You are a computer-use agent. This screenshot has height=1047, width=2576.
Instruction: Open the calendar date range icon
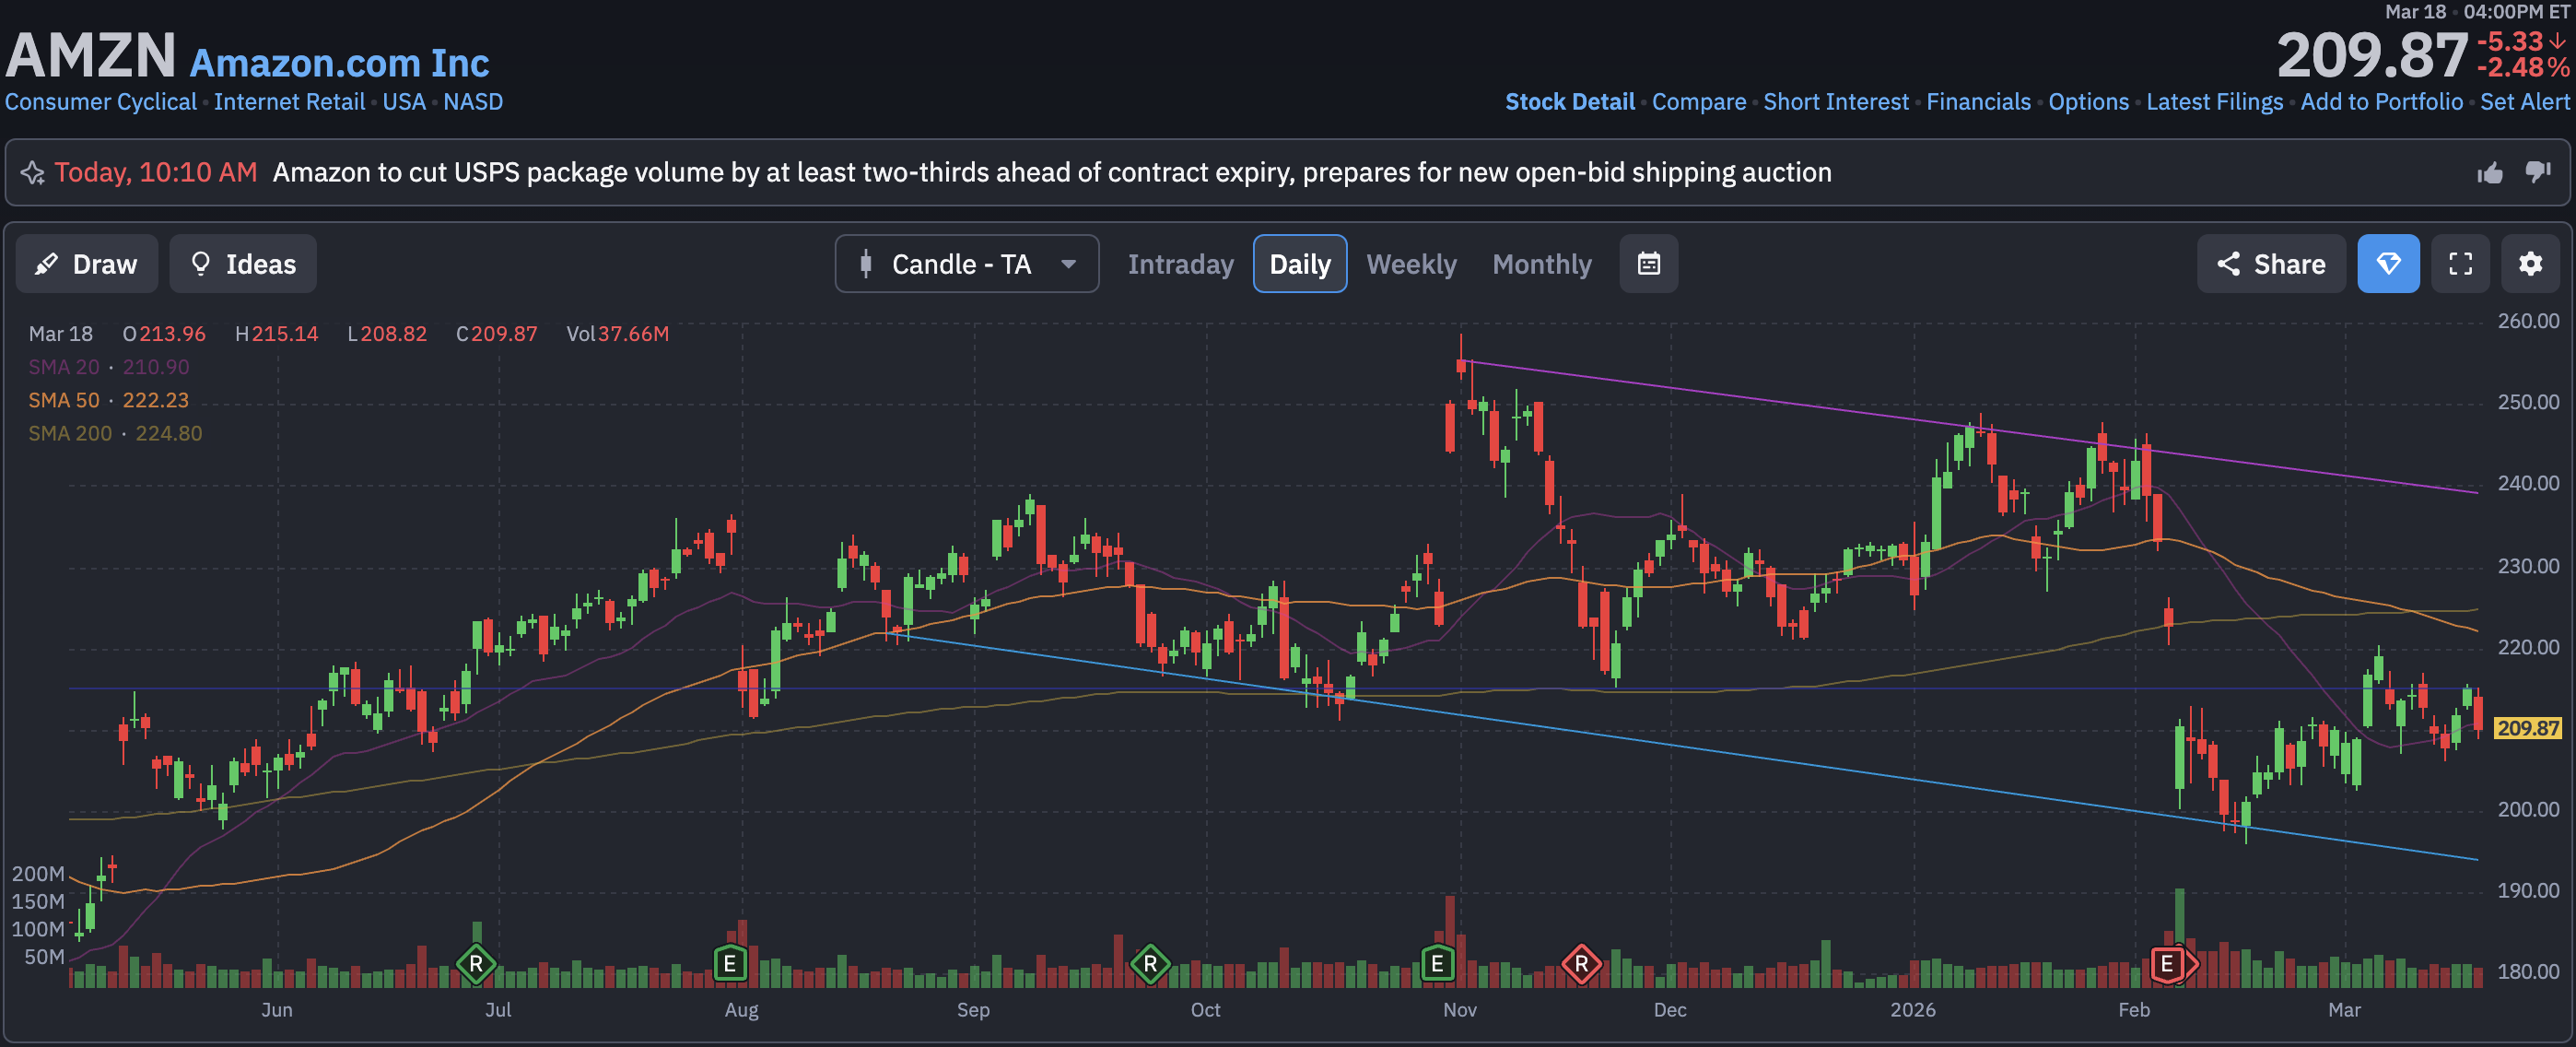(1648, 264)
